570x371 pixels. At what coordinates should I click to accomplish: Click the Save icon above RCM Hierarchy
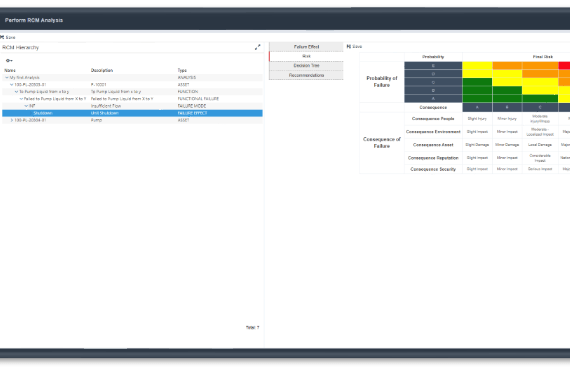coord(2,37)
